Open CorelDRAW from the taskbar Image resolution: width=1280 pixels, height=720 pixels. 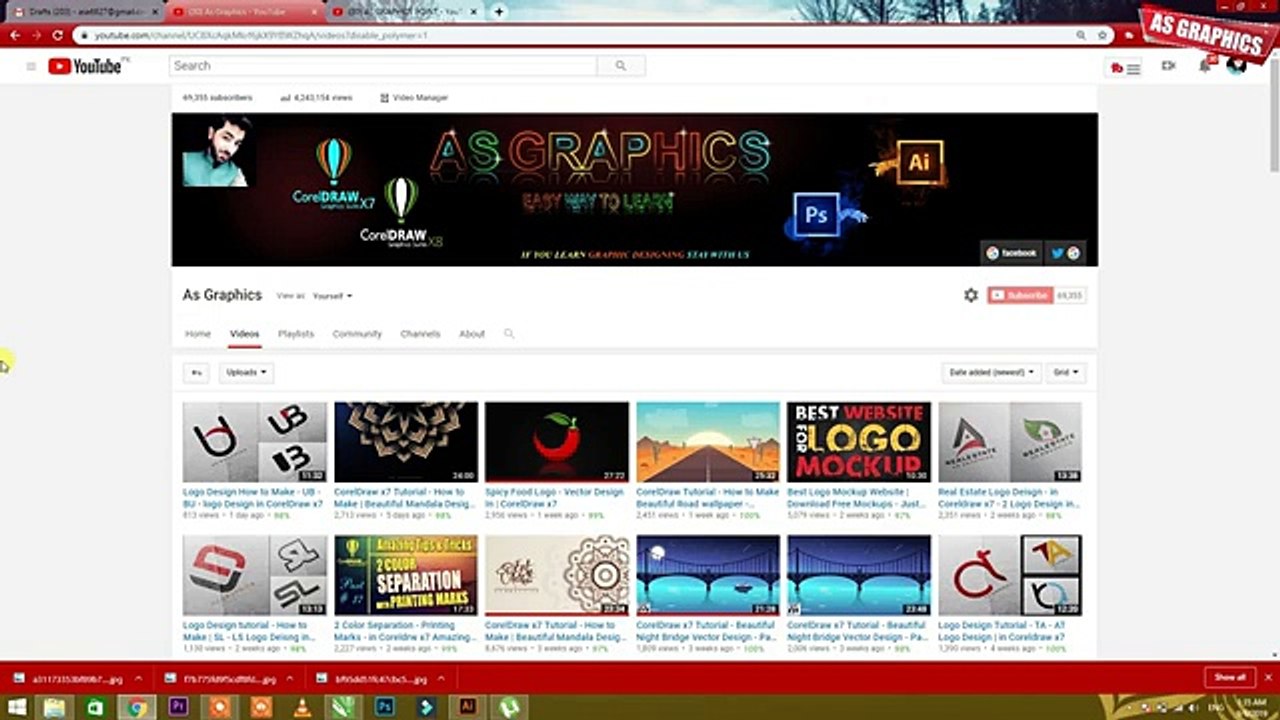[x=343, y=707]
